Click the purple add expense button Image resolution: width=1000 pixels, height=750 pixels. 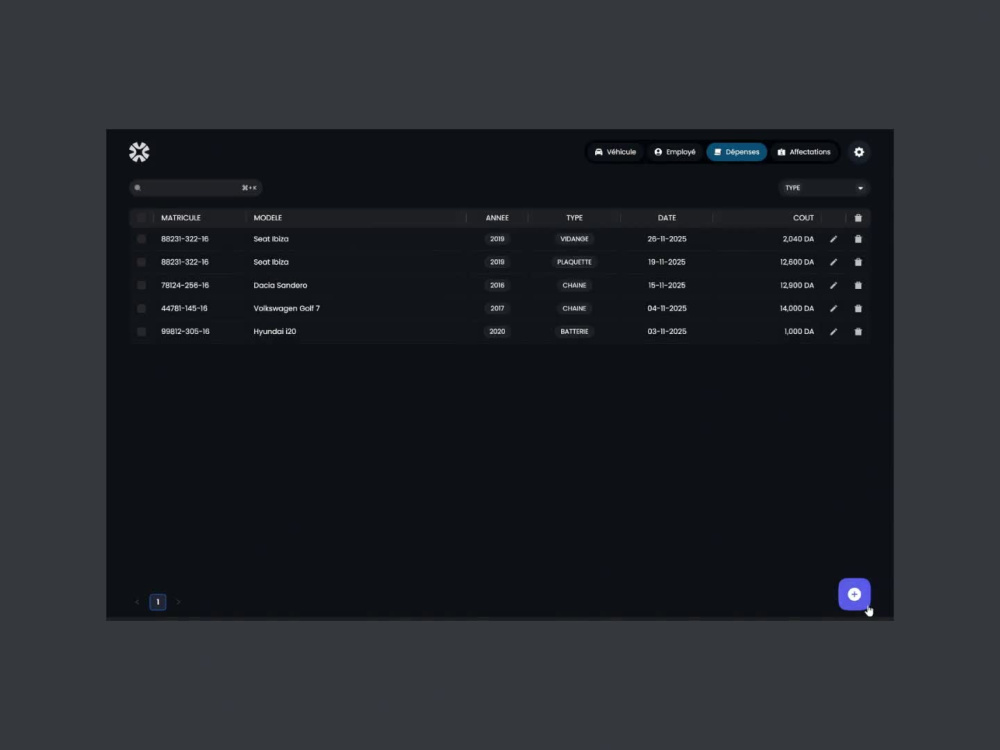(x=854, y=594)
